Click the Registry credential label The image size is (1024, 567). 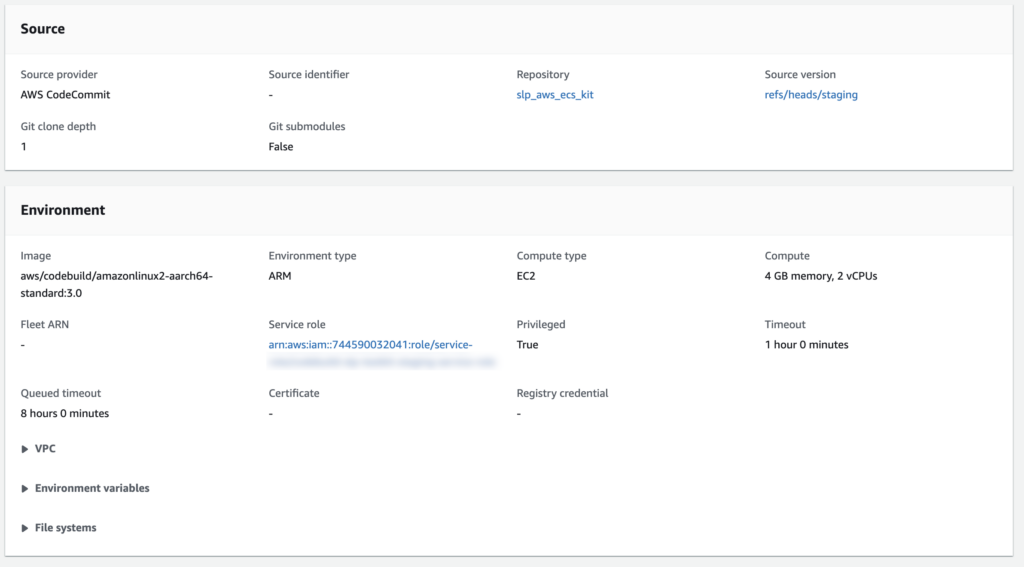[562, 393]
